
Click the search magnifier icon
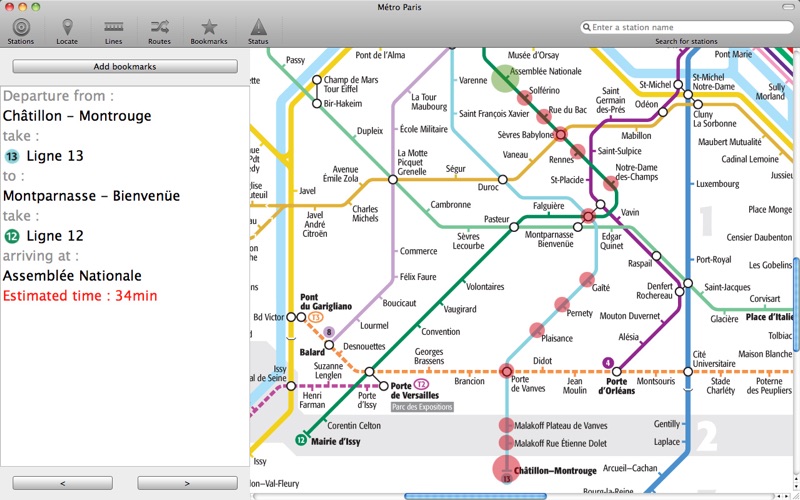point(586,27)
